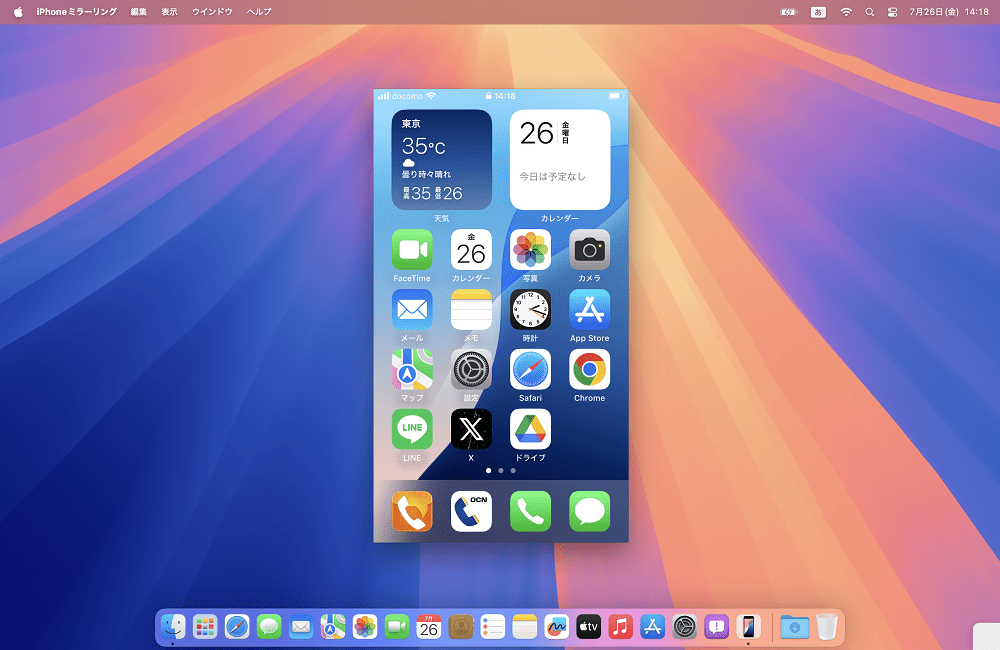Open Launchpad from the Mac Dock
The image size is (1000, 650).
205,627
